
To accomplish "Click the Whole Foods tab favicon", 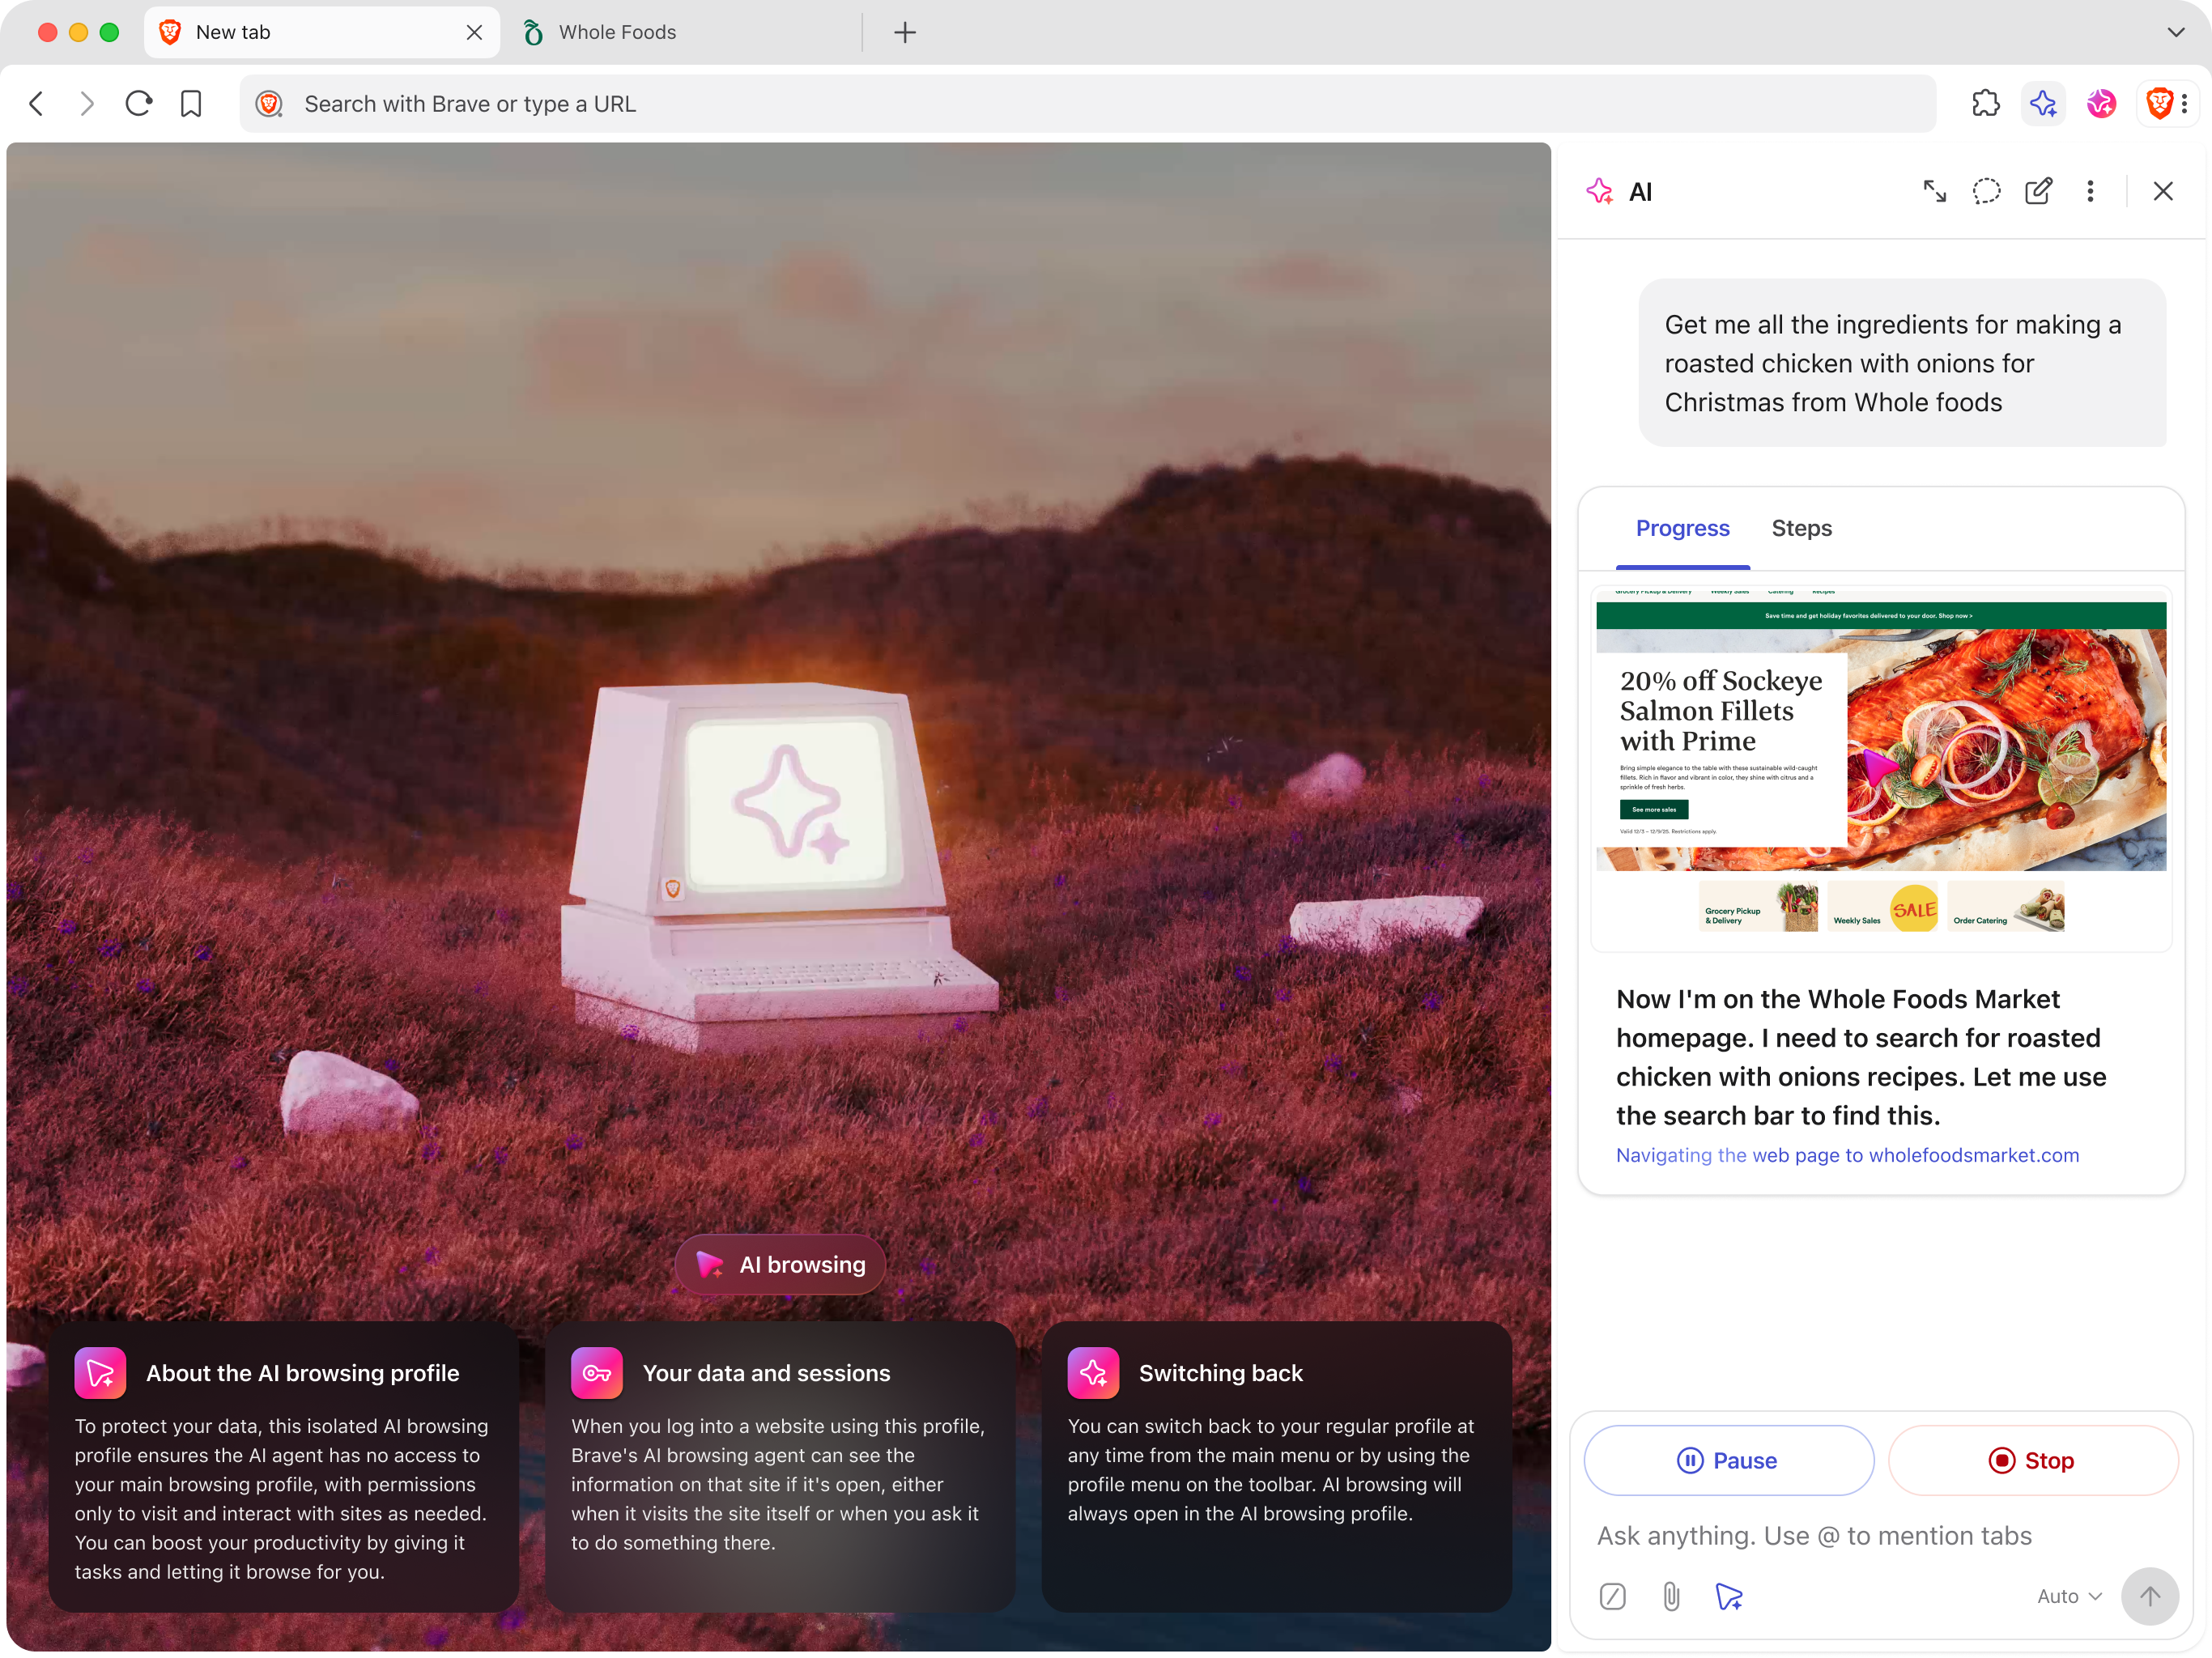I will pyautogui.click(x=533, y=32).
